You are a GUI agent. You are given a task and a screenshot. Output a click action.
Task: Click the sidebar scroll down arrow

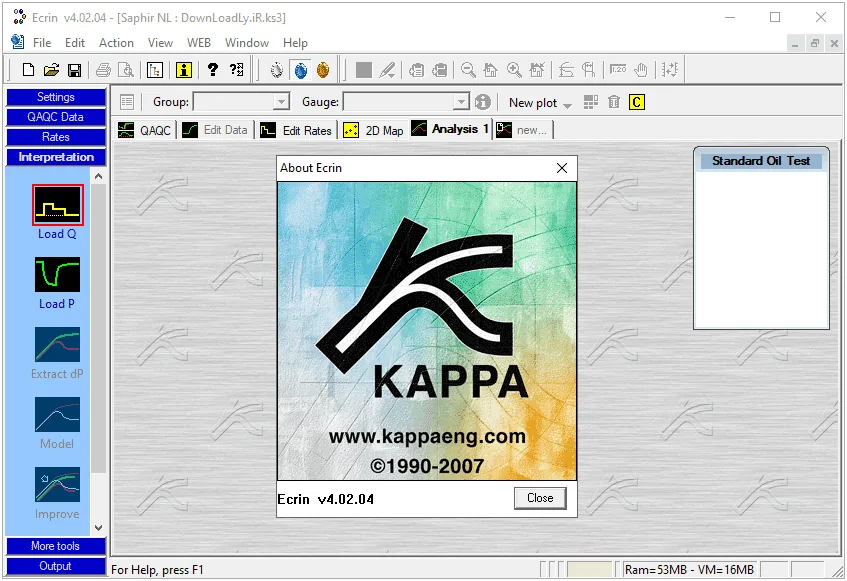click(x=98, y=528)
